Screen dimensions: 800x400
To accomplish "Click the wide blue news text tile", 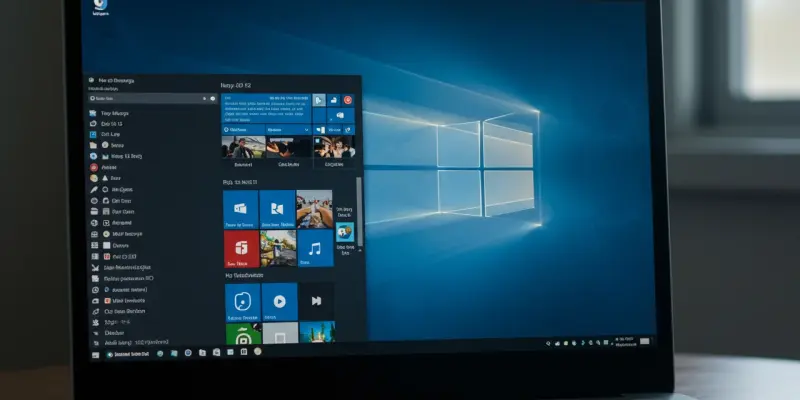I will click(265, 108).
